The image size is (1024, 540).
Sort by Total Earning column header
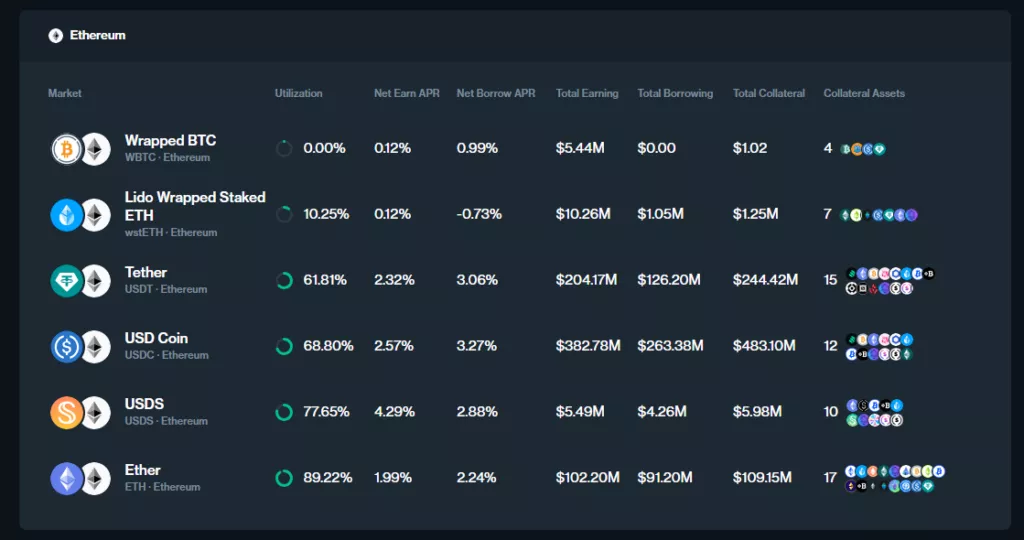click(587, 93)
